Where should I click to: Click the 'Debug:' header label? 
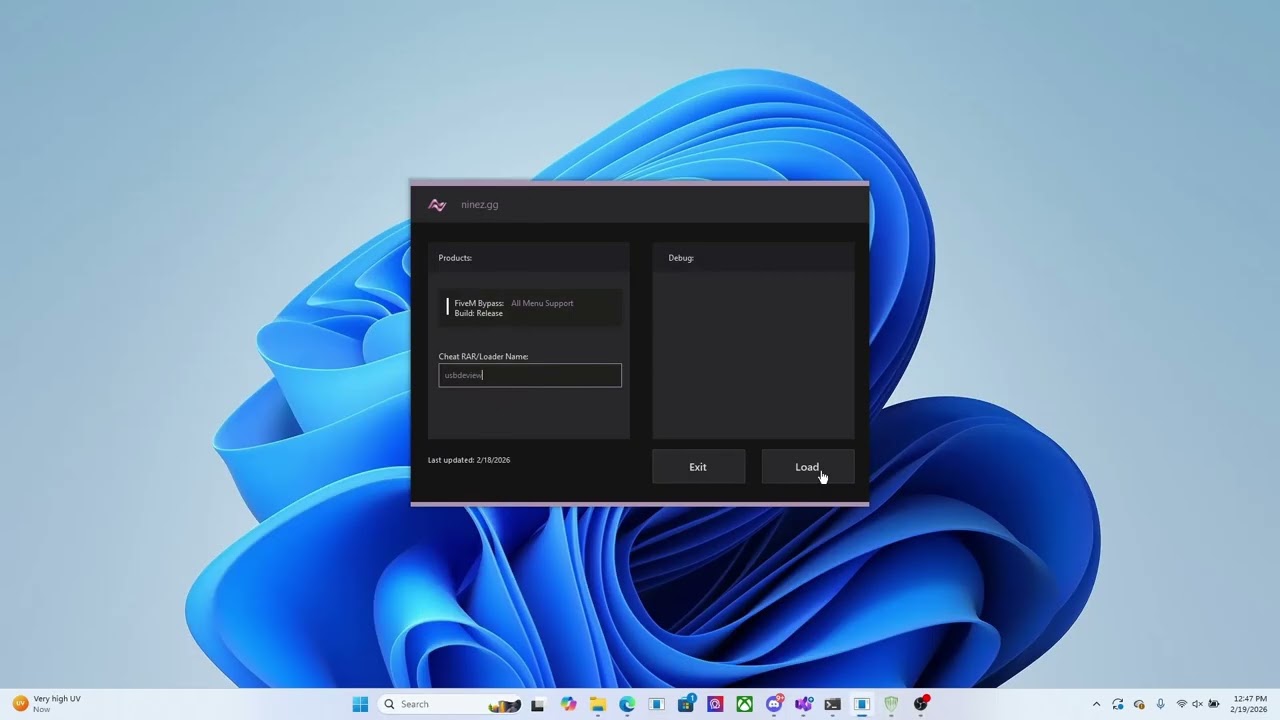[681, 258]
